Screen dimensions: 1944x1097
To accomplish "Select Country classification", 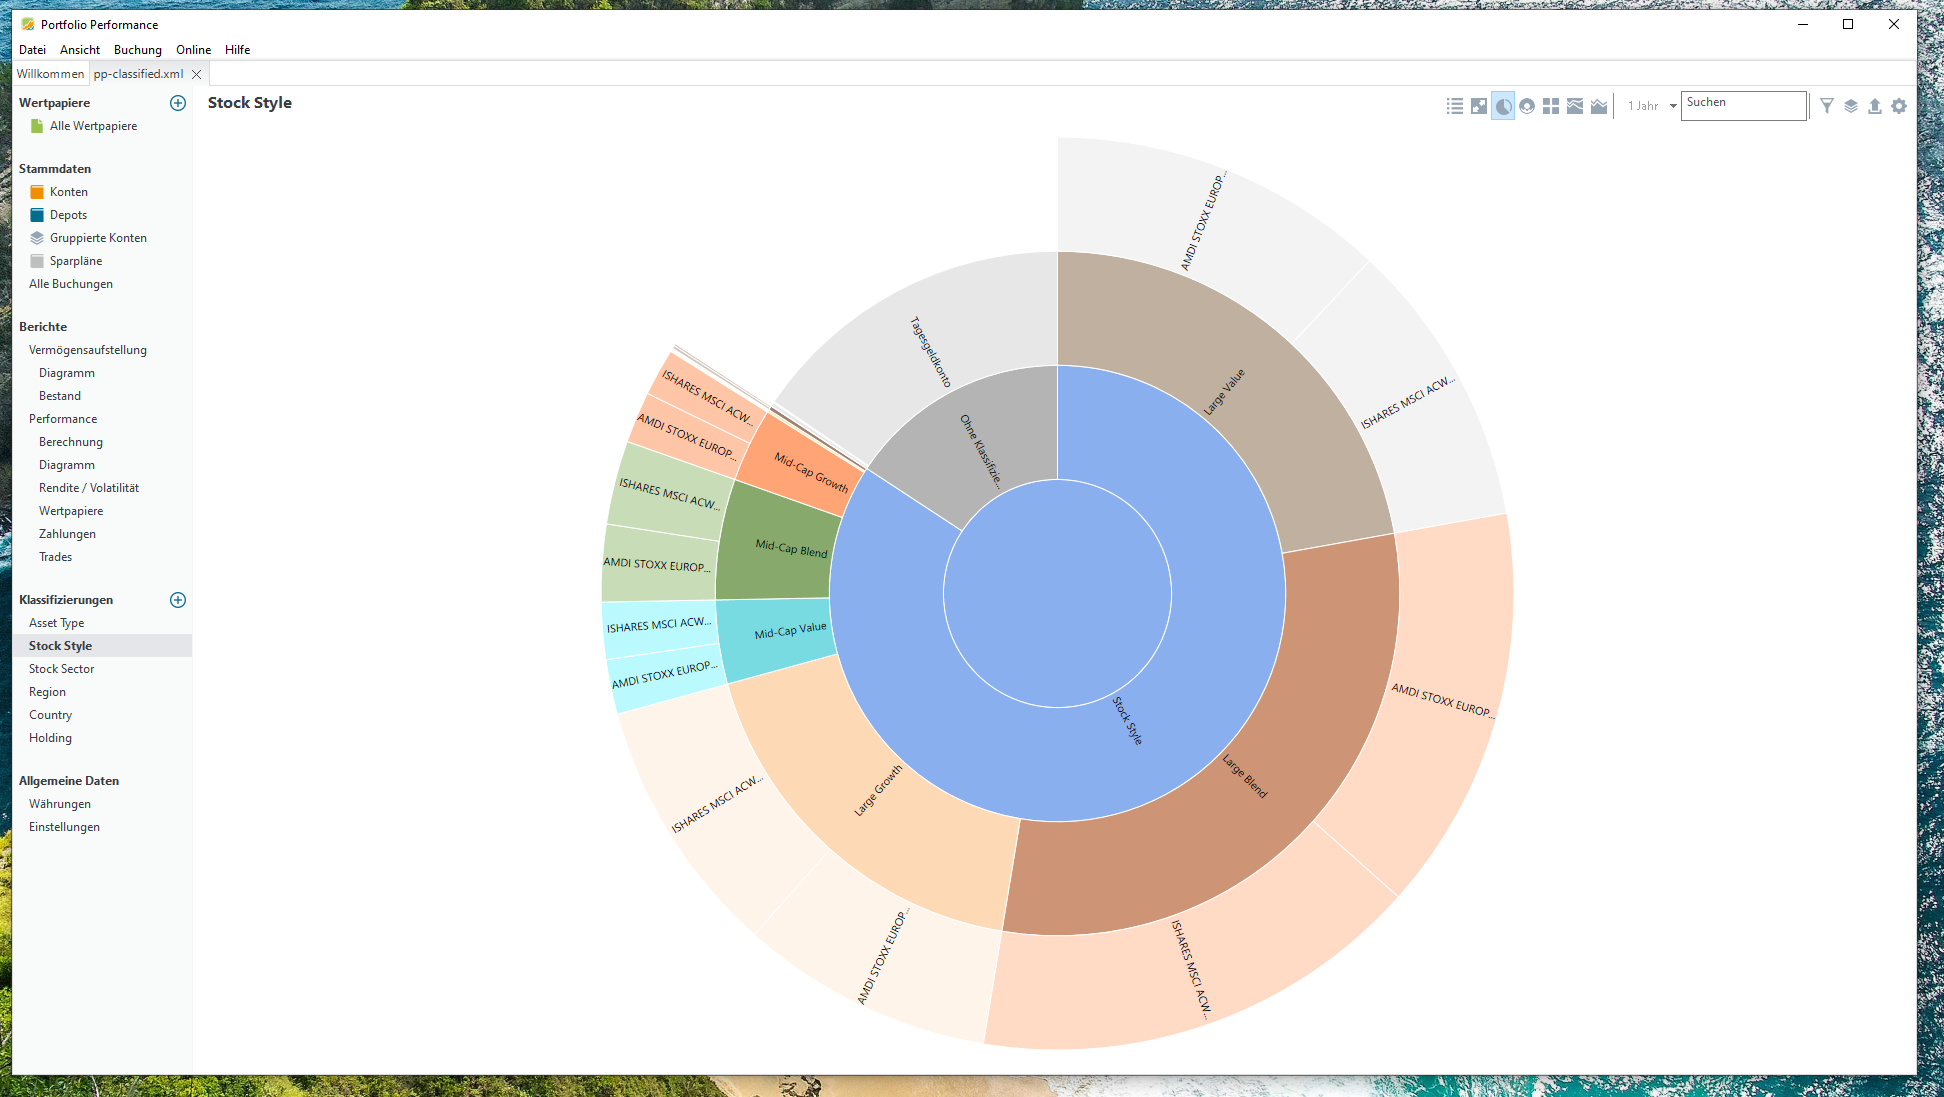I will [50, 715].
